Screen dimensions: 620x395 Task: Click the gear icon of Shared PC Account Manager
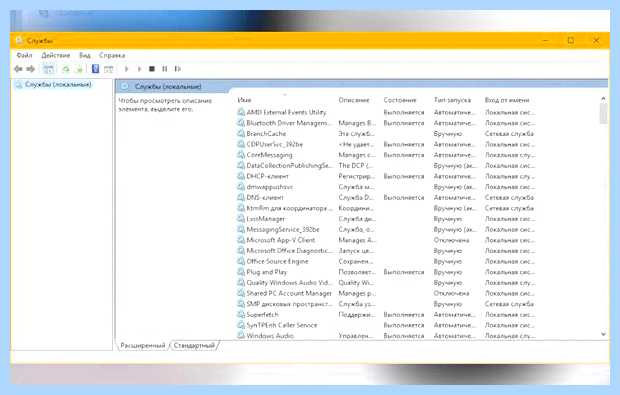pos(241,293)
